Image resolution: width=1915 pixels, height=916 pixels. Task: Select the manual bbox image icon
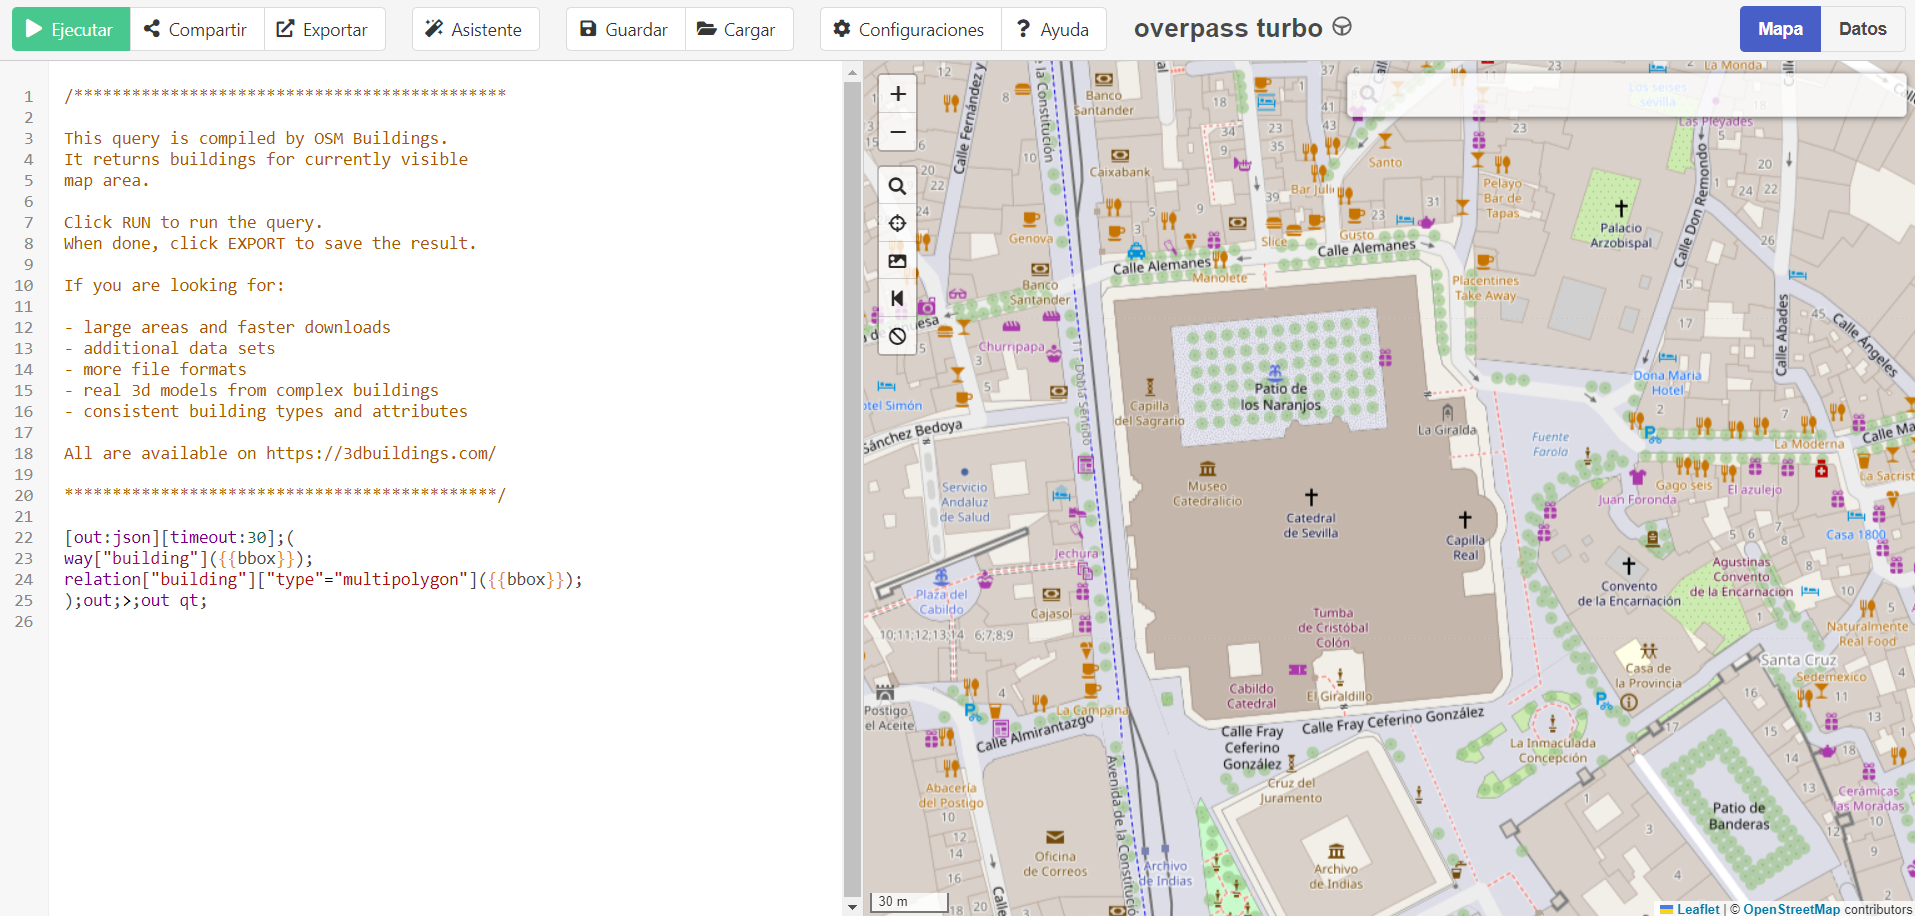pos(898,261)
